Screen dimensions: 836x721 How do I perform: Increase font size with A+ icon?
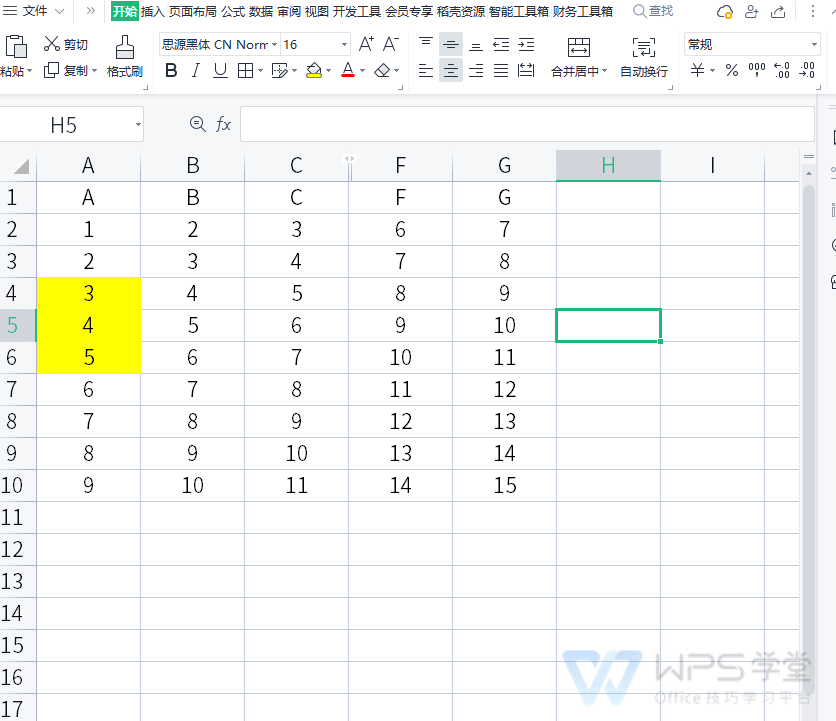(x=366, y=44)
